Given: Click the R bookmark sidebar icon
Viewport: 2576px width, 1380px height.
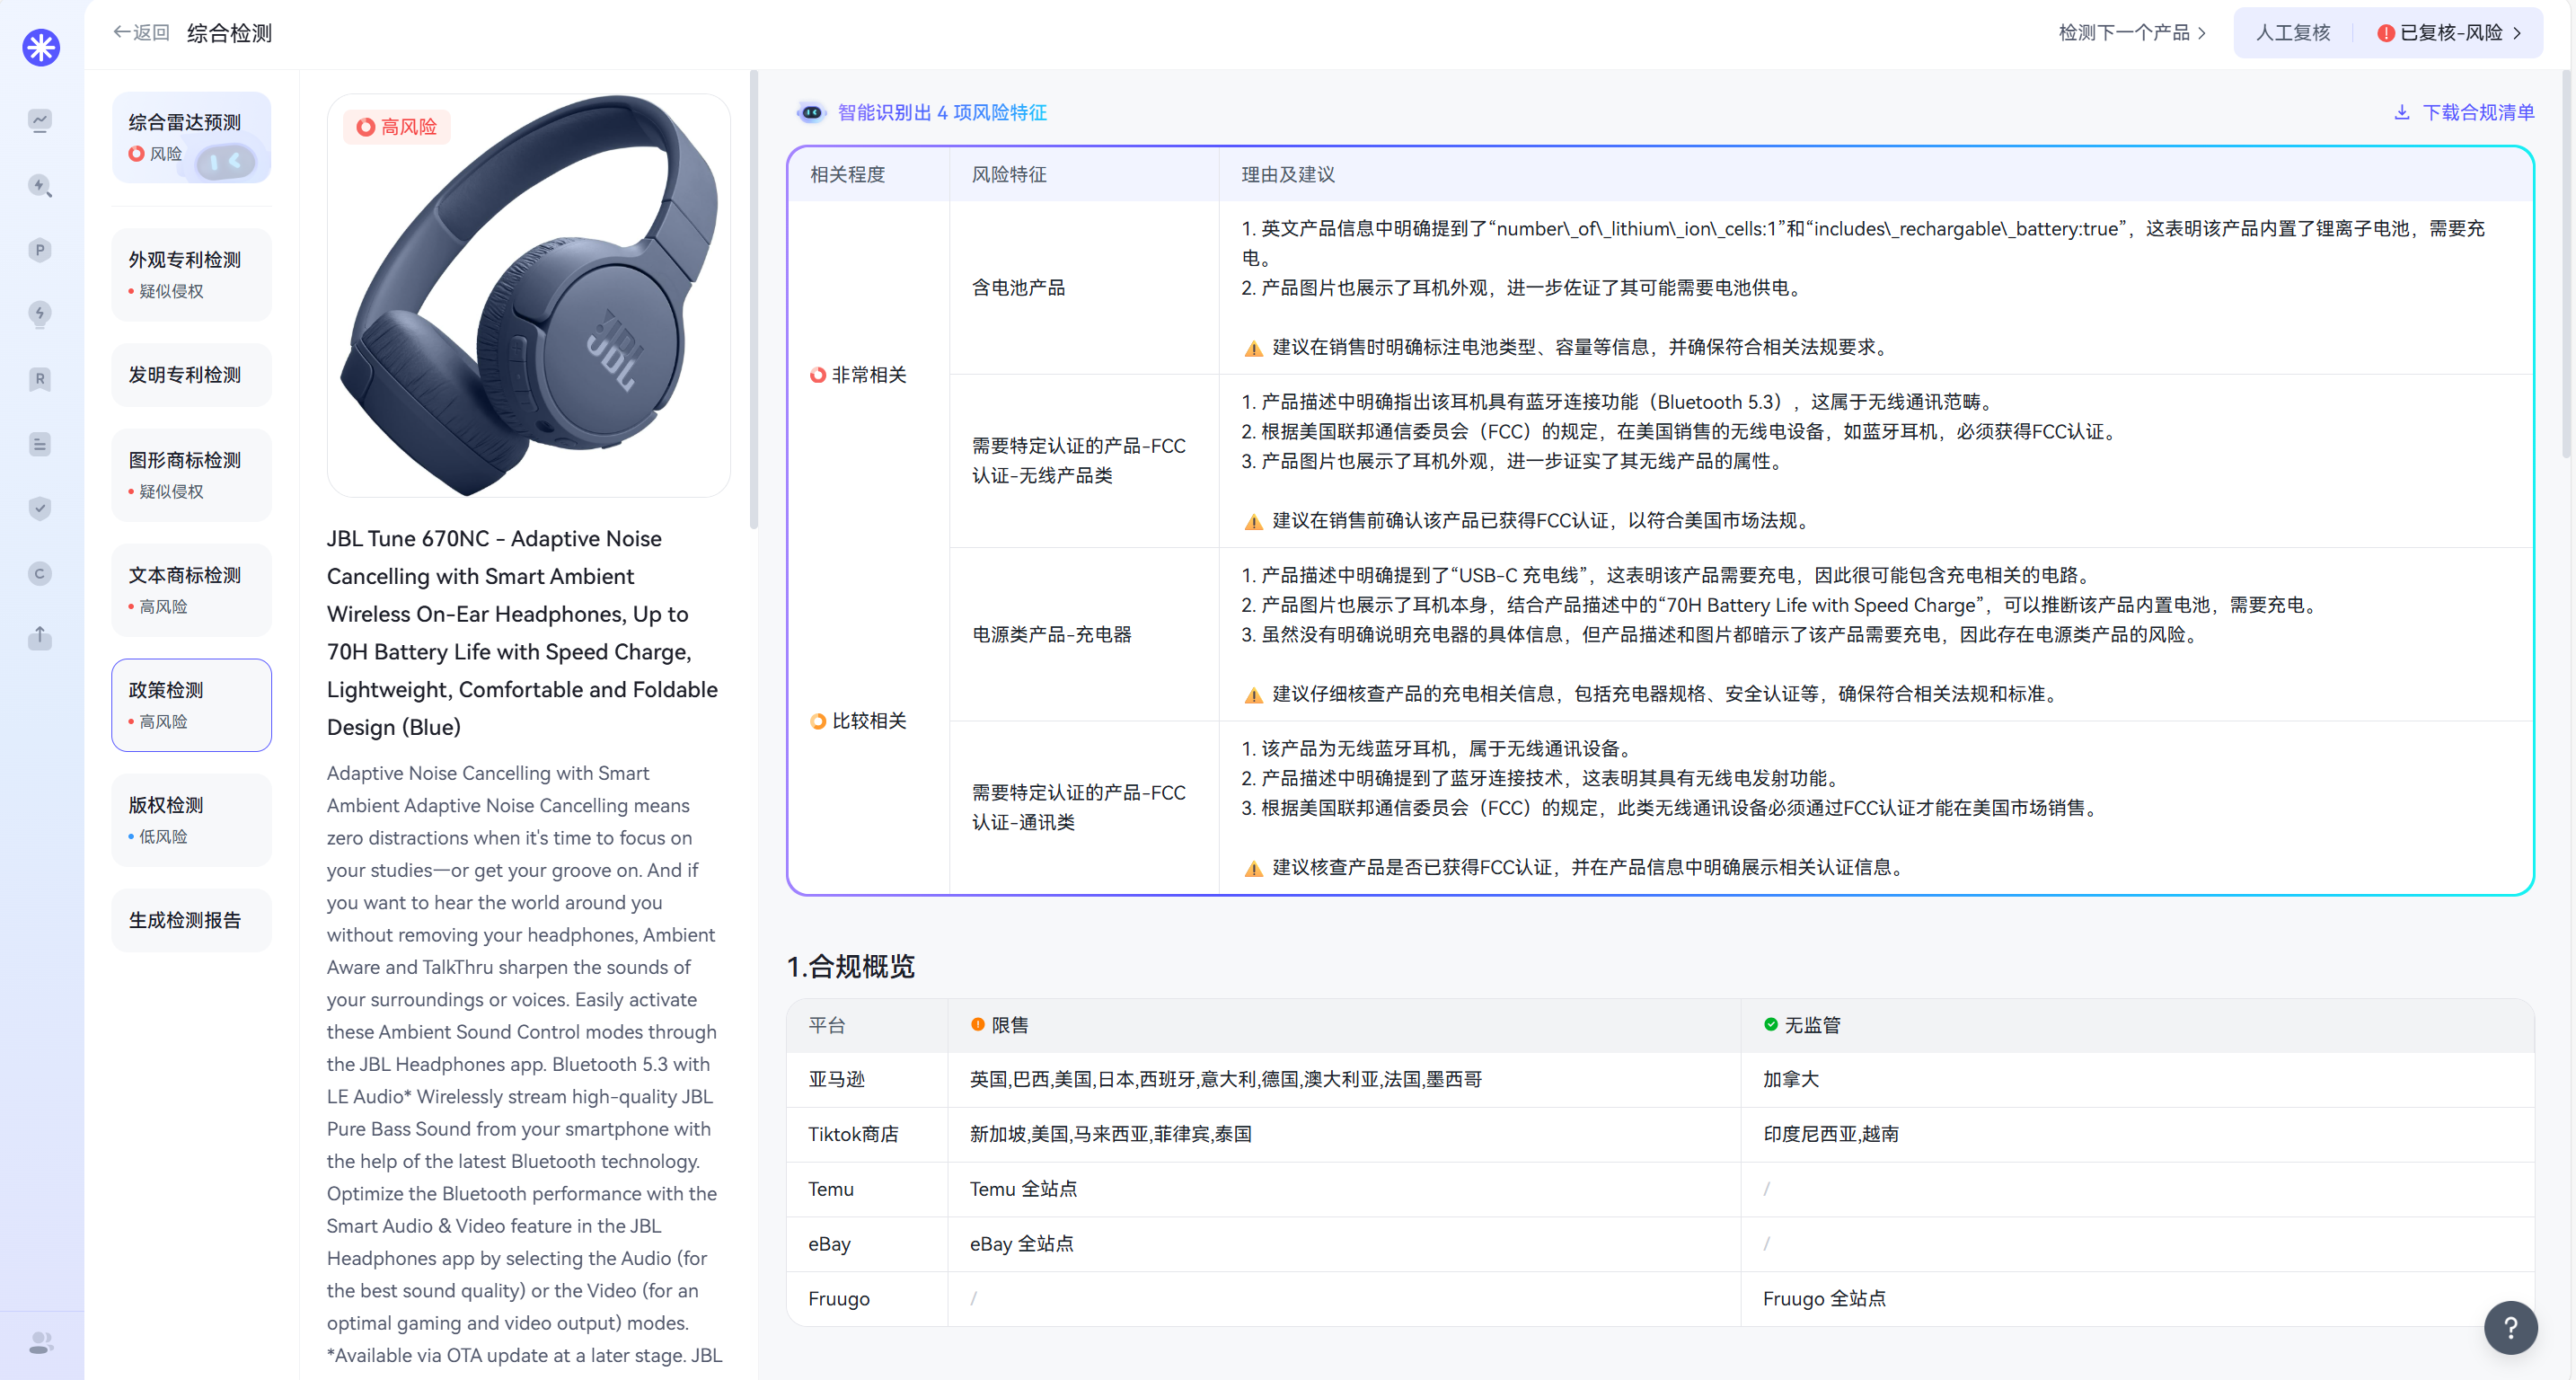Looking at the screenshot, I should [x=40, y=379].
